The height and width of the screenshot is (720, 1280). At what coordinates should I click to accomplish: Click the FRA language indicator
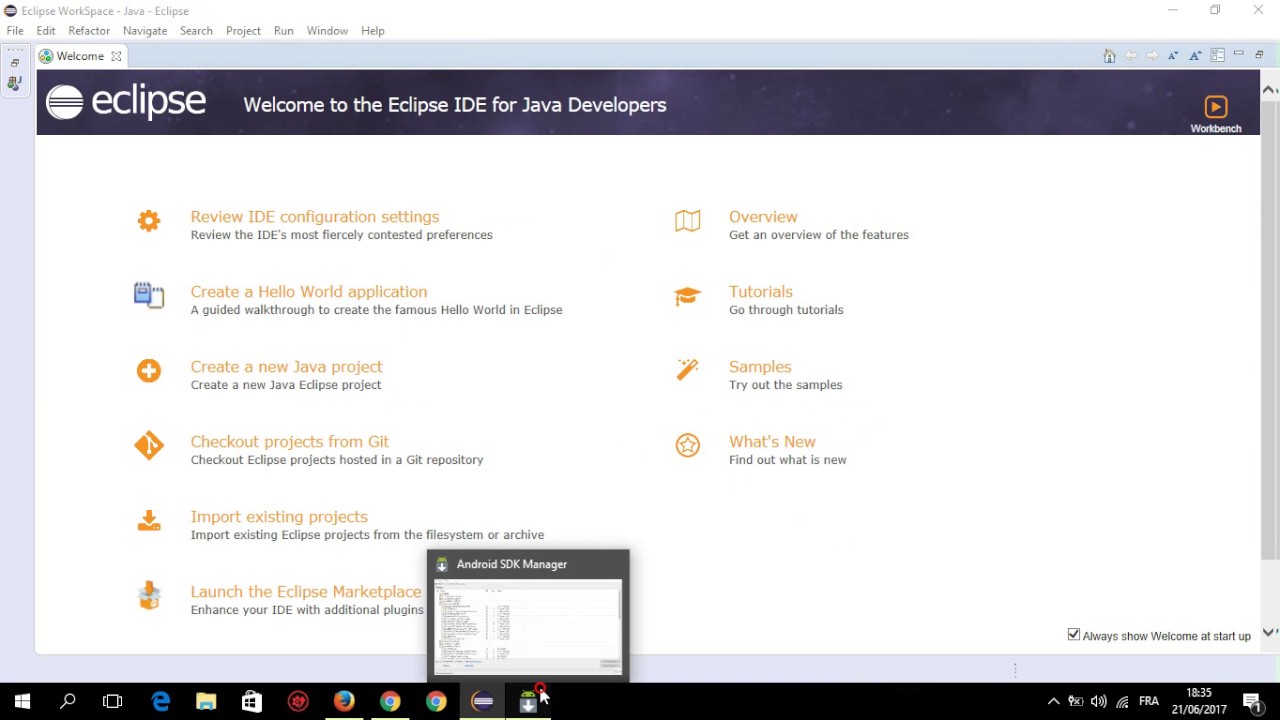click(x=1148, y=702)
